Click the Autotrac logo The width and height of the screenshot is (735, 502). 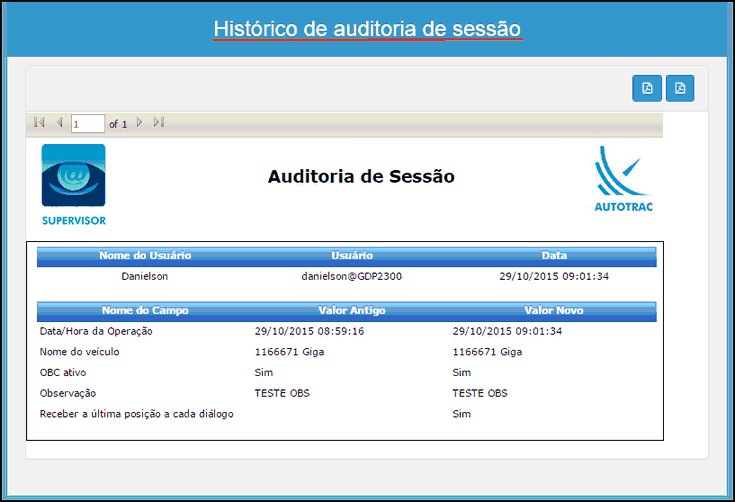click(x=623, y=179)
